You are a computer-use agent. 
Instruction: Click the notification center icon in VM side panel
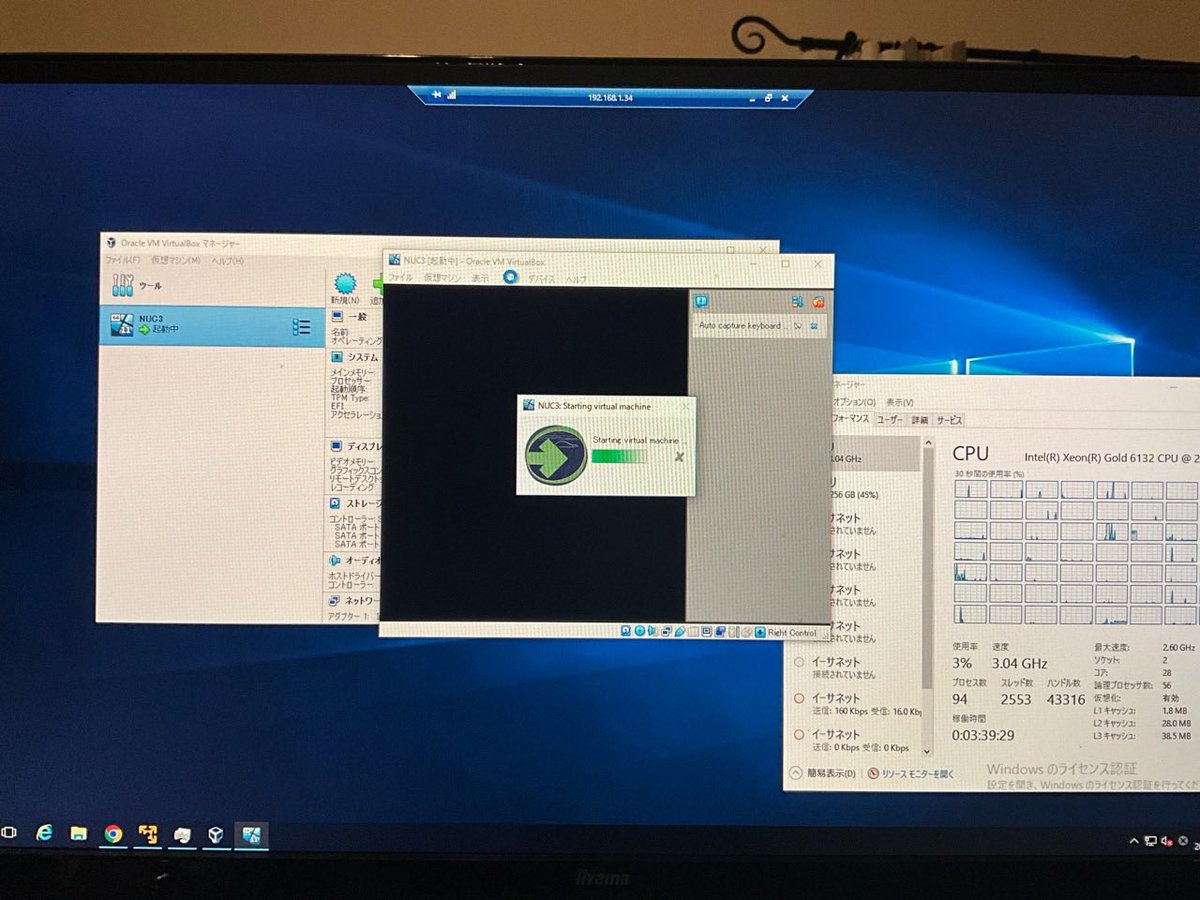coord(702,300)
